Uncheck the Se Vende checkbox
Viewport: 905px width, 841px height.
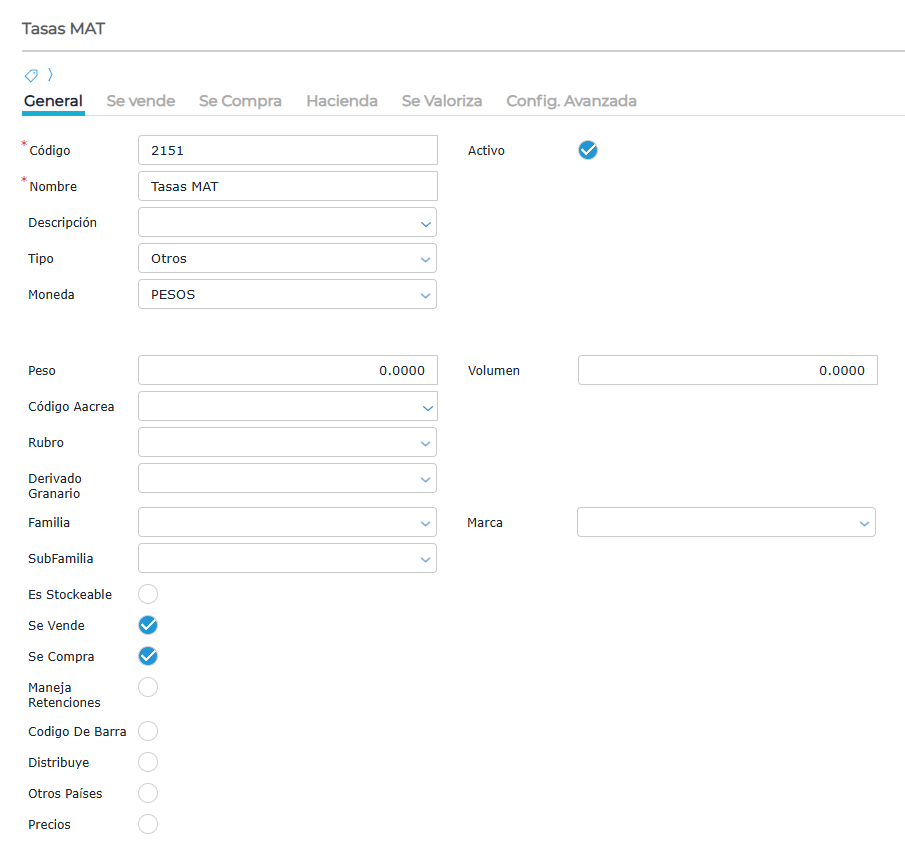tap(148, 625)
